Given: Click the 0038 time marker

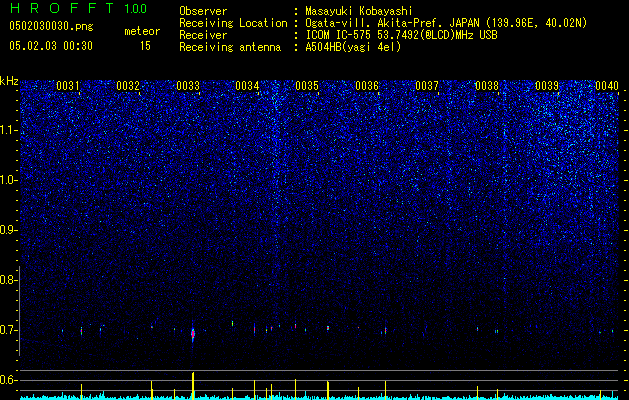Looking at the screenshot, I should pyautogui.click(x=487, y=86).
